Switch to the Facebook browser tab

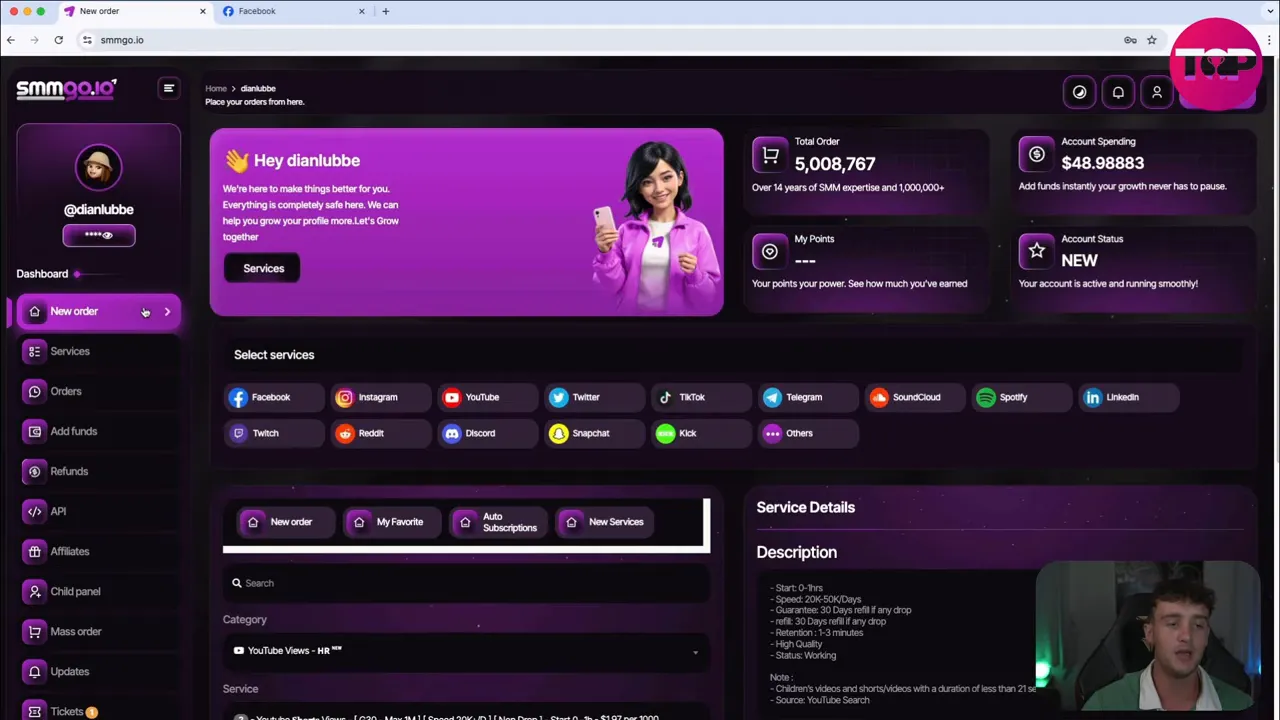(x=256, y=11)
